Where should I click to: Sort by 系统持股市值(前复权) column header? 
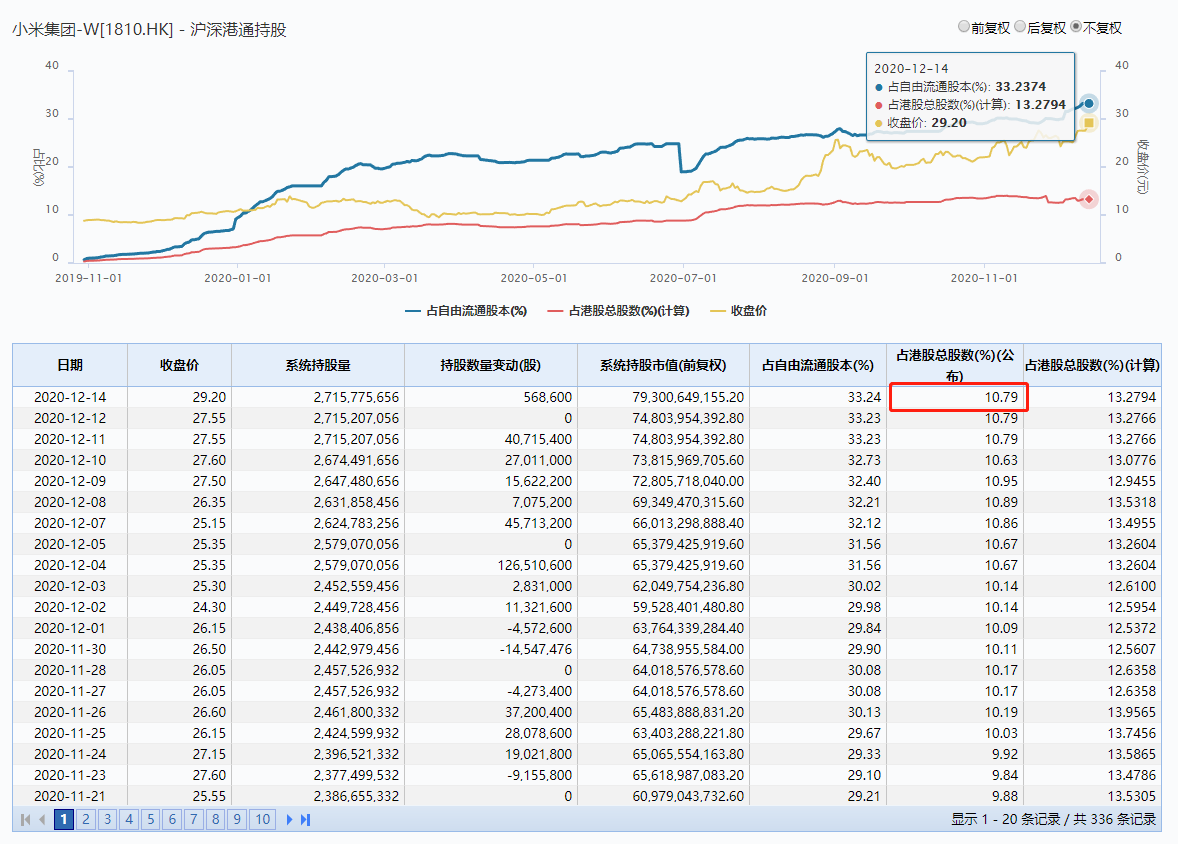[x=663, y=365]
